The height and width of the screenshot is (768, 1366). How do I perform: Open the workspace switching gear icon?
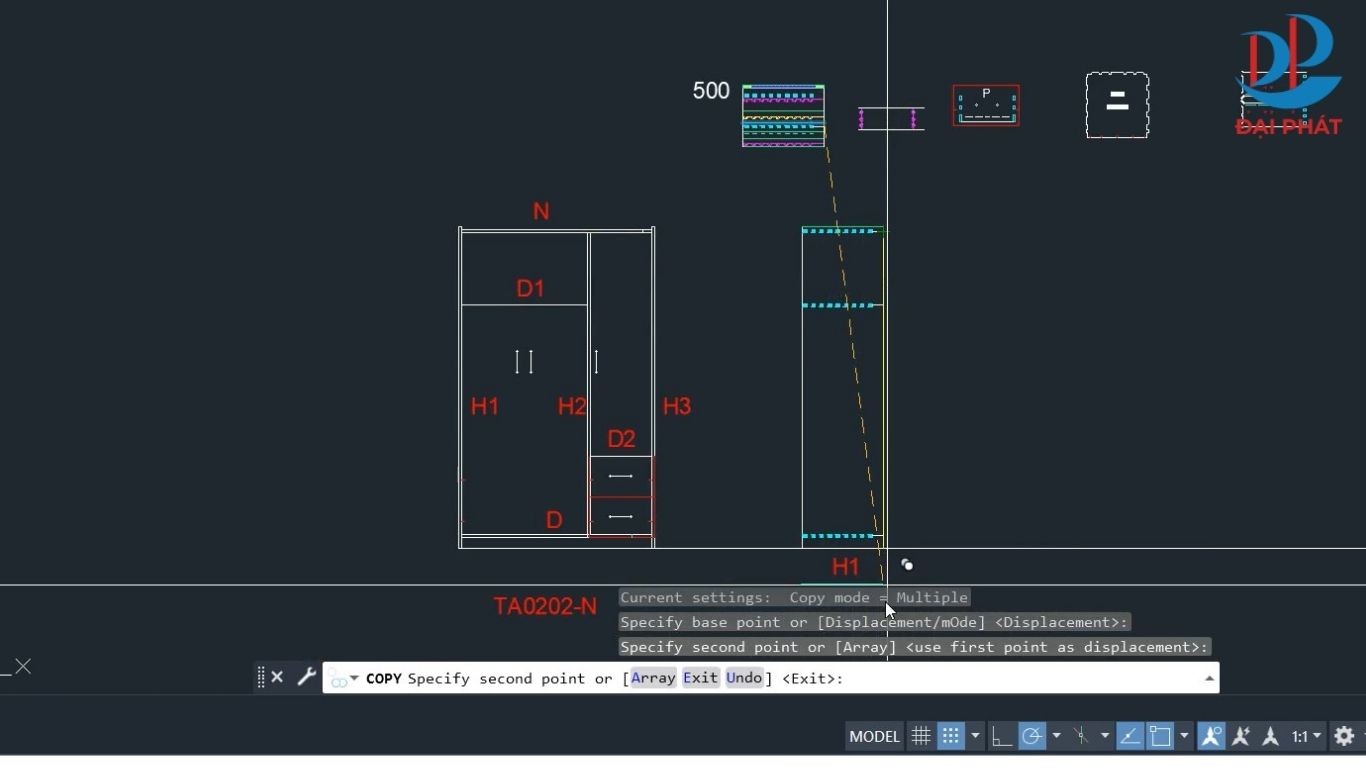1344,736
